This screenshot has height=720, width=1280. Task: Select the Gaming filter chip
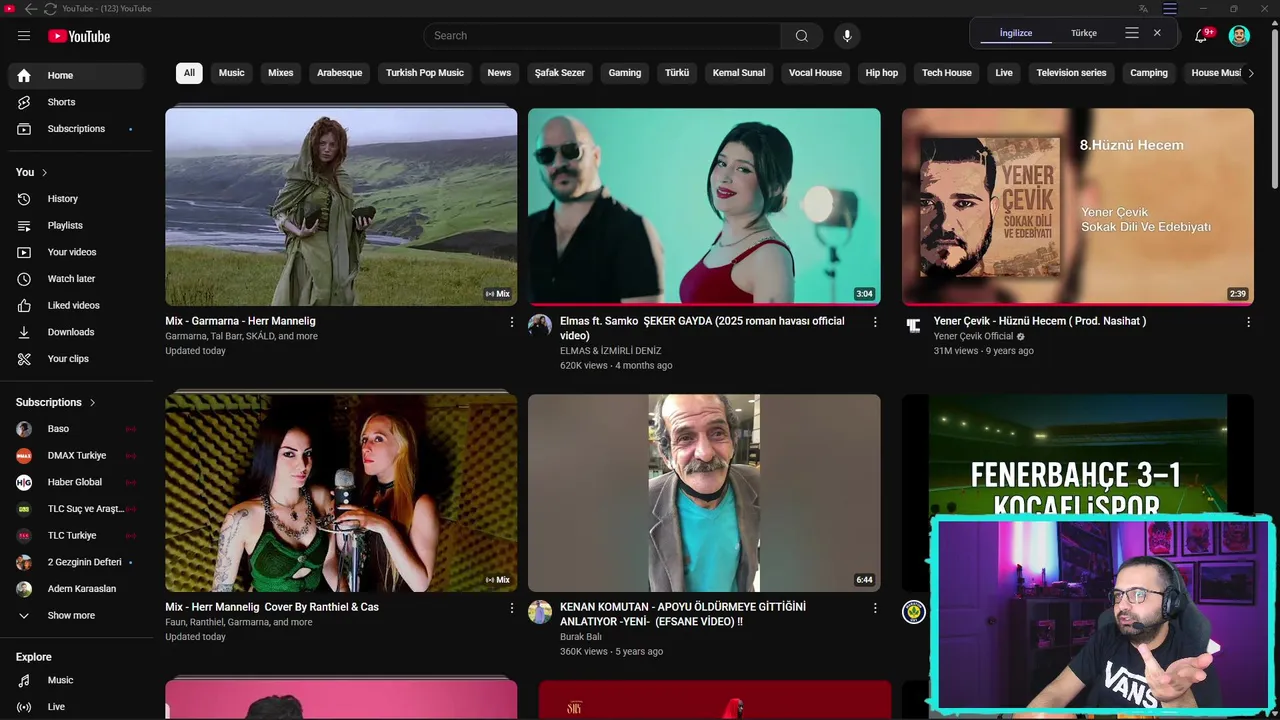click(625, 73)
